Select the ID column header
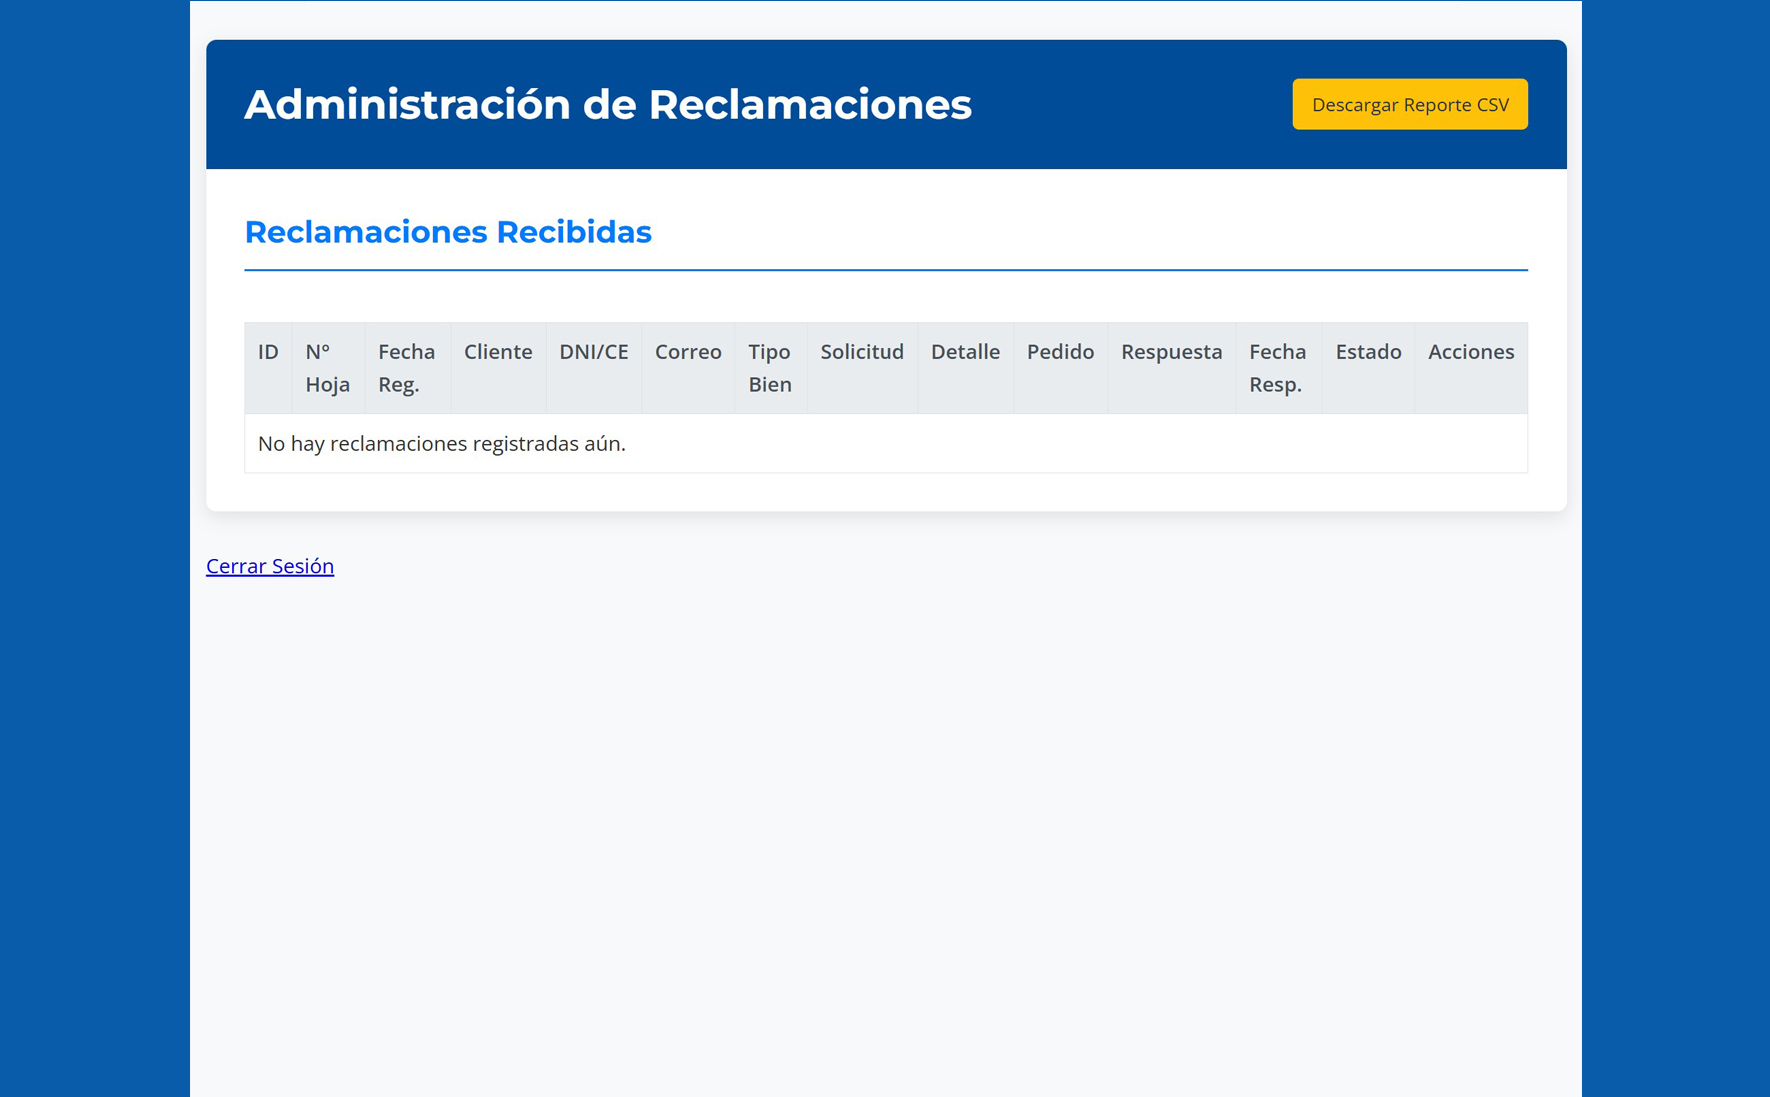This screenshot has width=1770, height=1097. [x=267, y=352]
